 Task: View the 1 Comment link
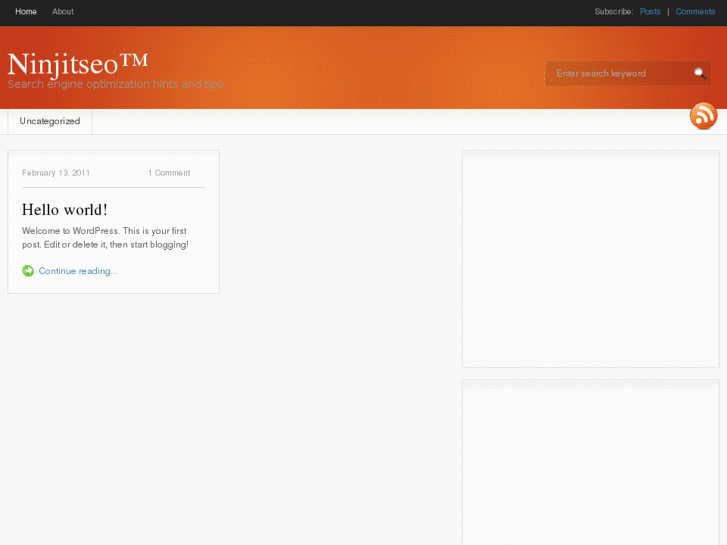click(x=169, y=173)
